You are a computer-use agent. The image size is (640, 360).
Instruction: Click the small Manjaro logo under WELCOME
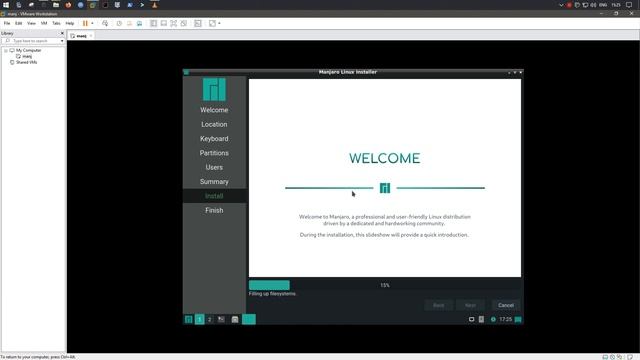[385, 188]
